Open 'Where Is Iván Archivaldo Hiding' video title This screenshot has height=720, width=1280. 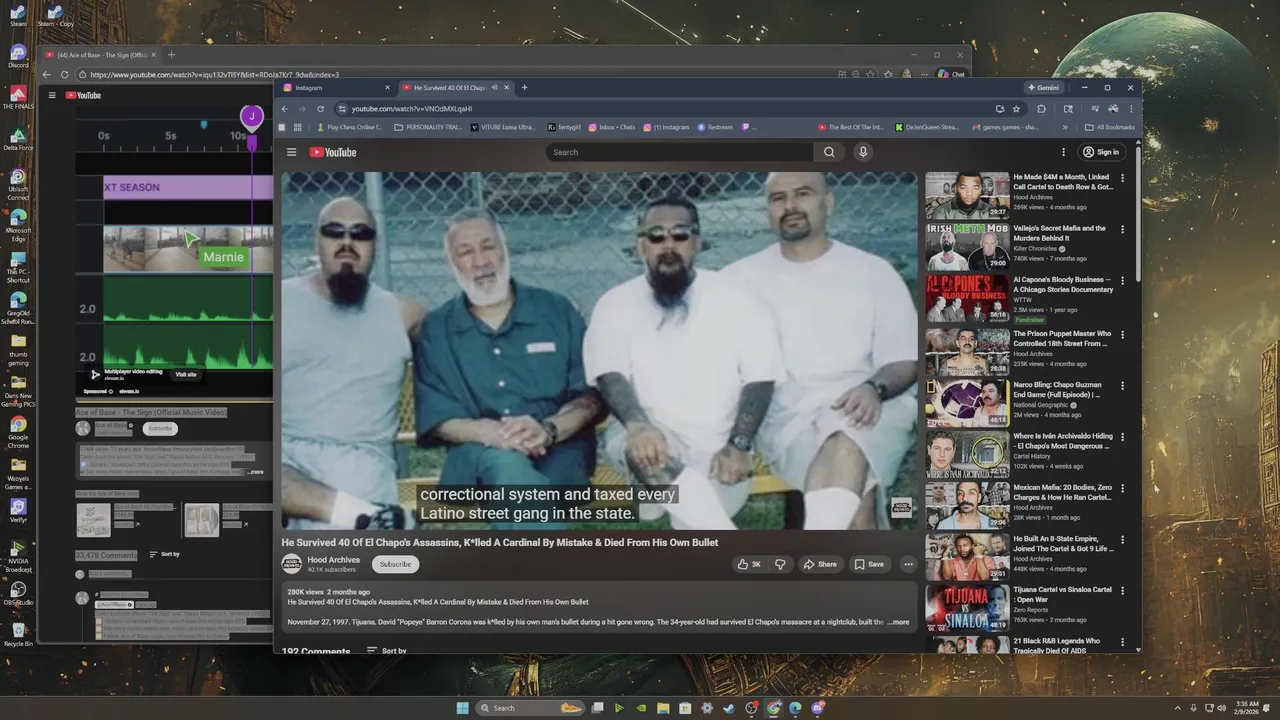1062,441
